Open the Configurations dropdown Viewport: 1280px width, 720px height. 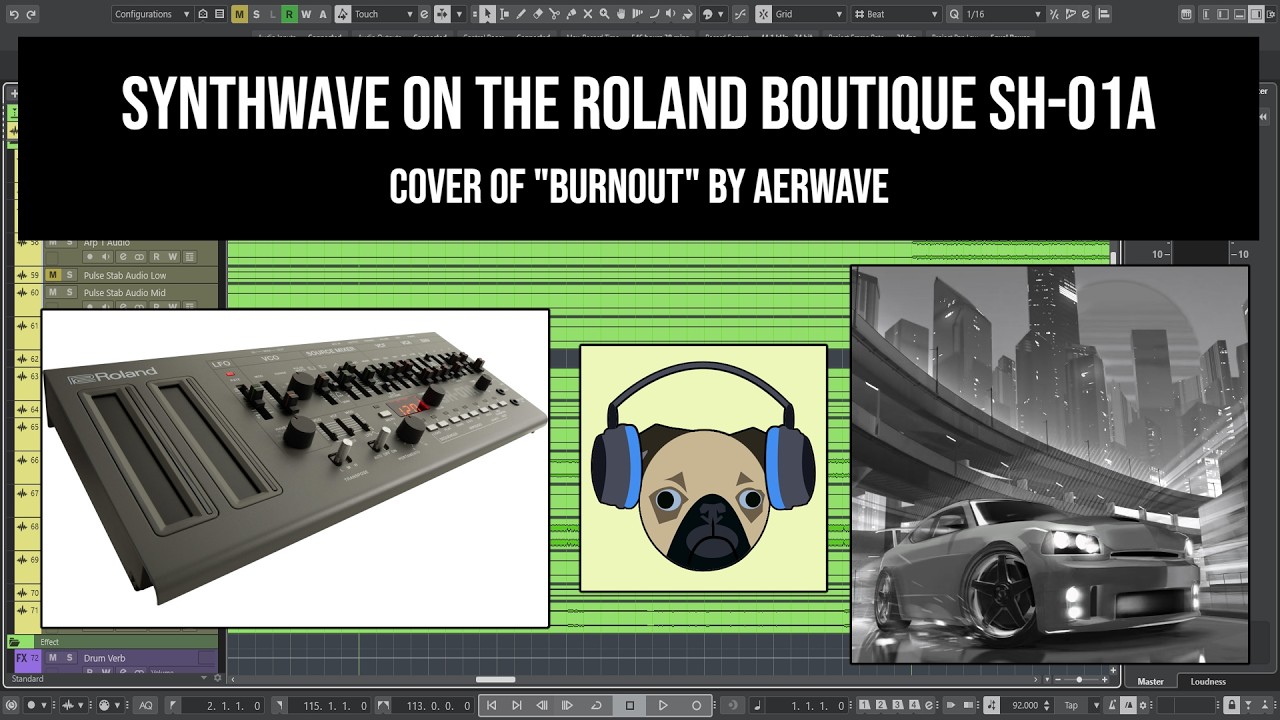coord(152,14)
